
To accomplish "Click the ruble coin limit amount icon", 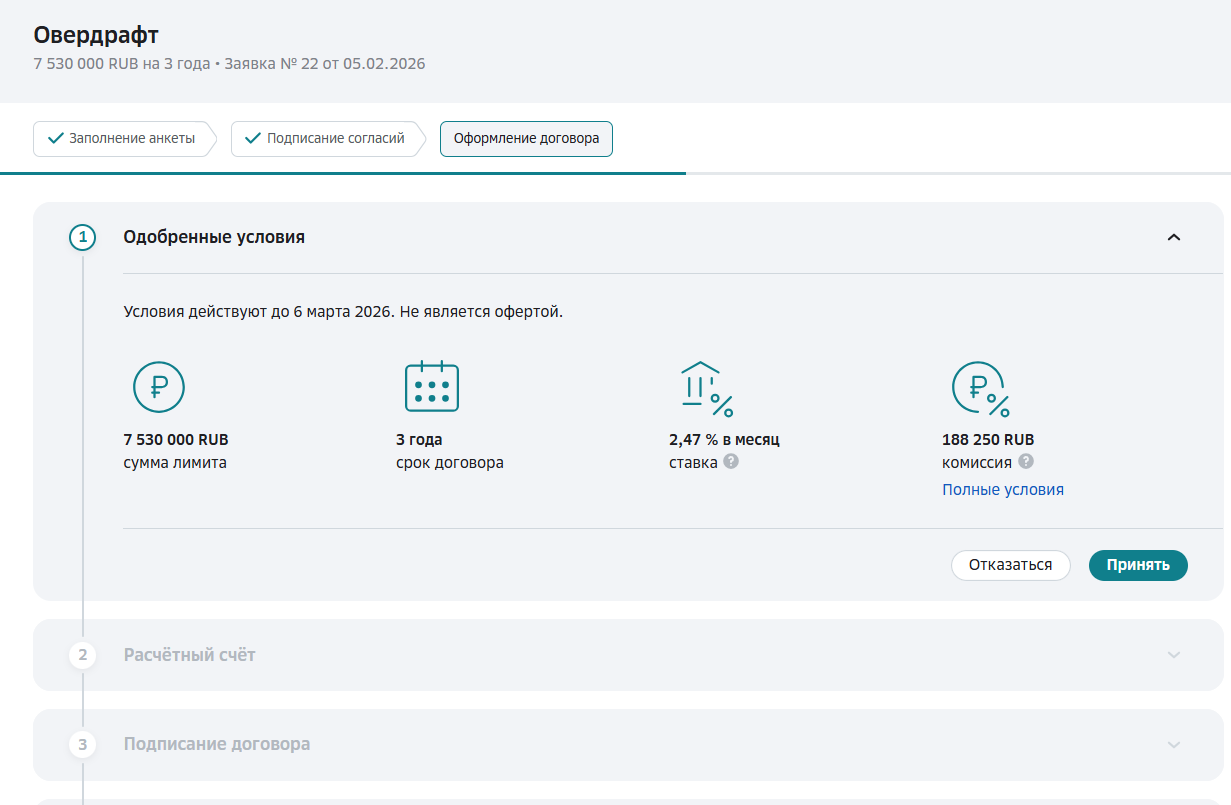I will click(x=159, y=387).
